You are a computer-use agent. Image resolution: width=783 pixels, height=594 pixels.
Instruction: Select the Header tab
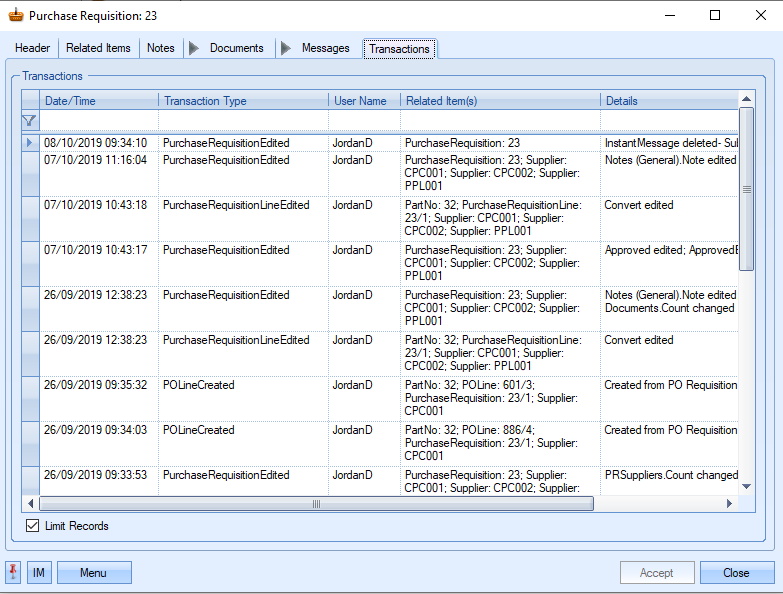tap(33, 48)
